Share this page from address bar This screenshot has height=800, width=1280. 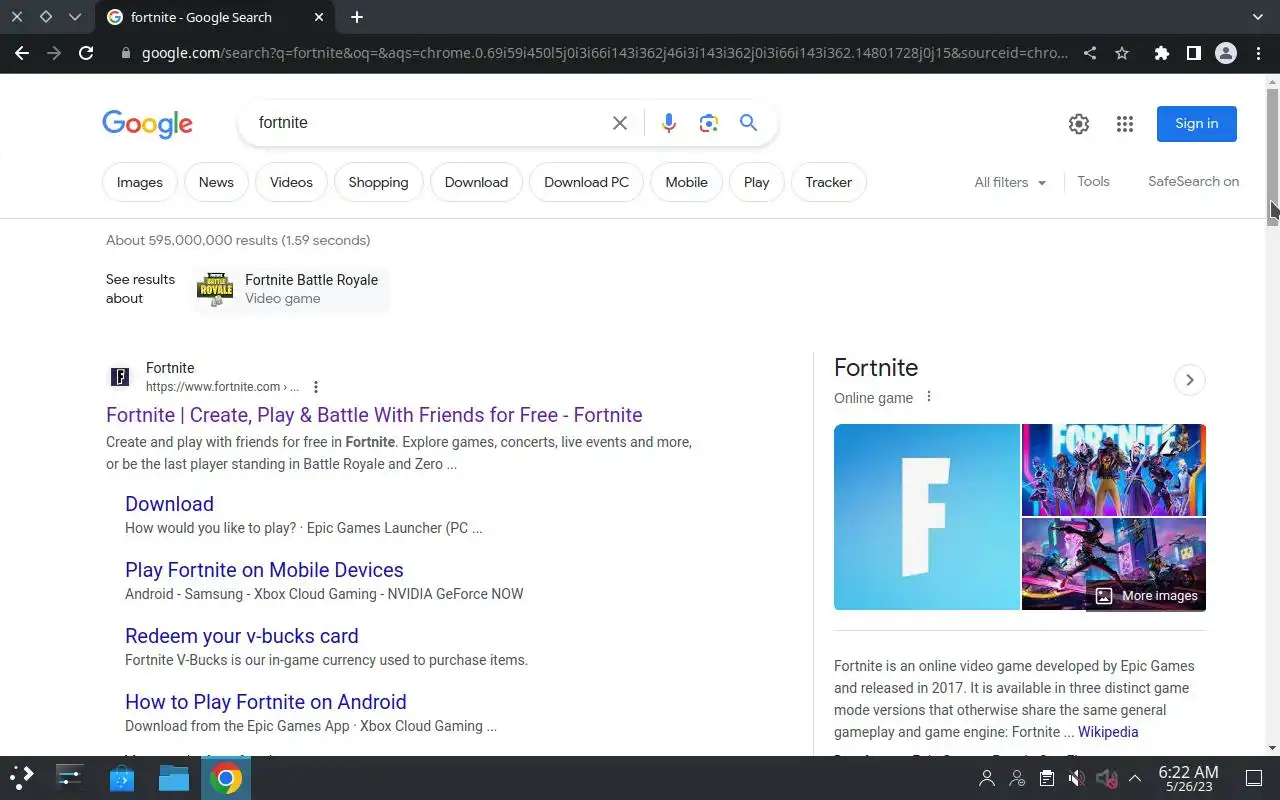(1090, 53)
